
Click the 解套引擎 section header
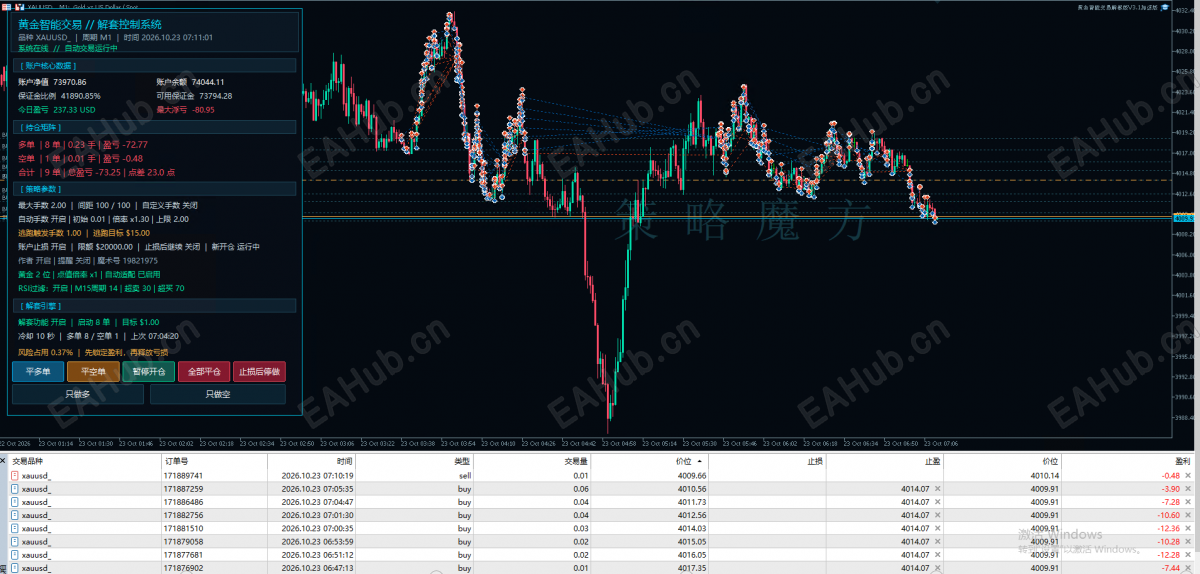coord(155,305)
